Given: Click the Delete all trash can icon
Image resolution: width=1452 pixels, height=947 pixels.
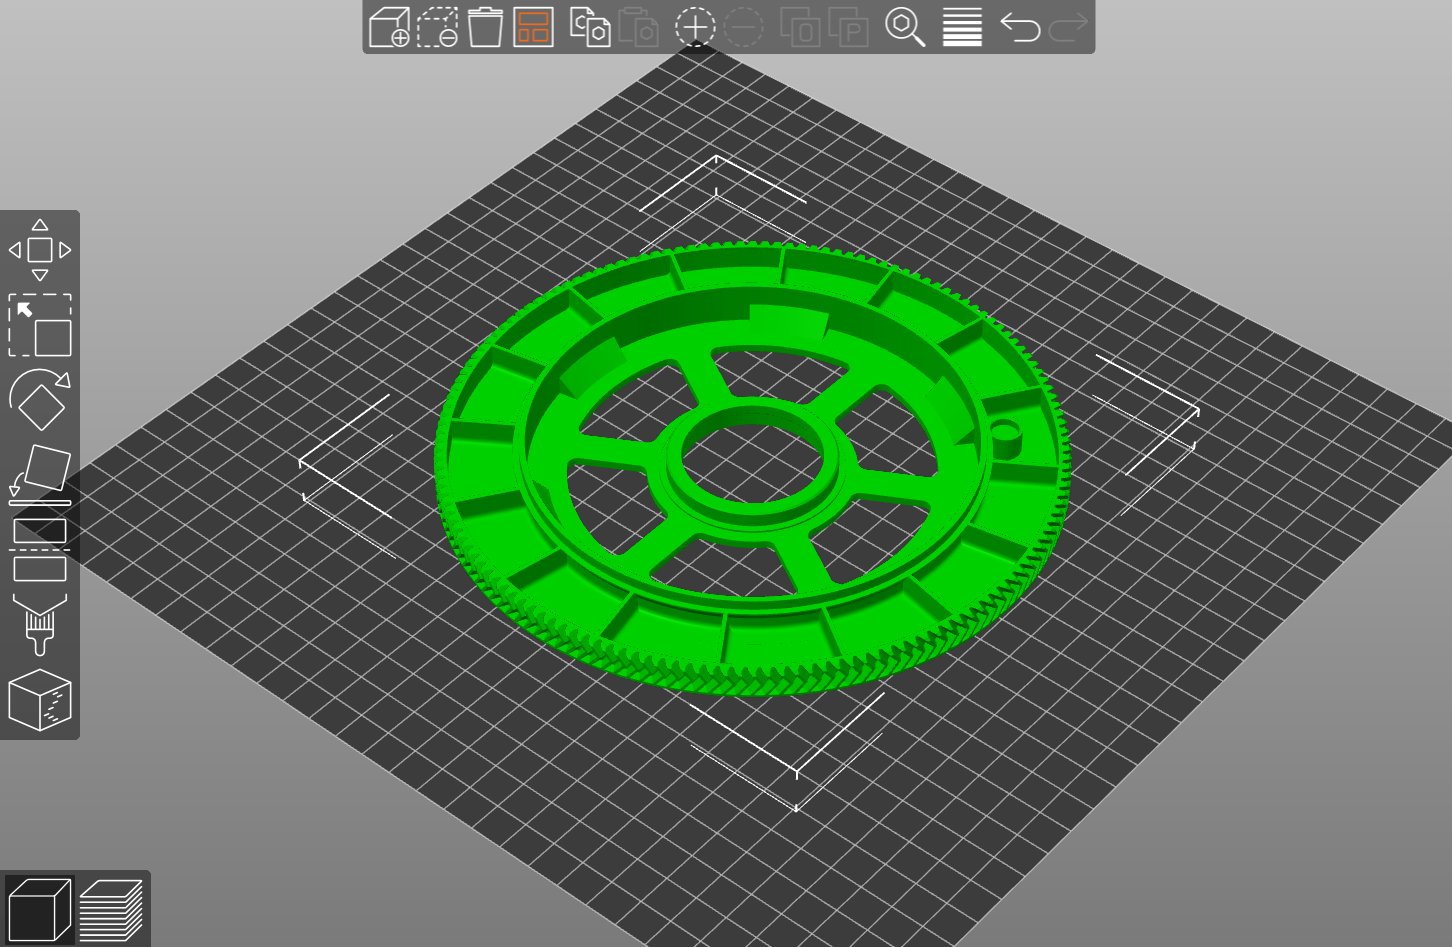Looking at the screenshot, I should [x=485, y=27].
